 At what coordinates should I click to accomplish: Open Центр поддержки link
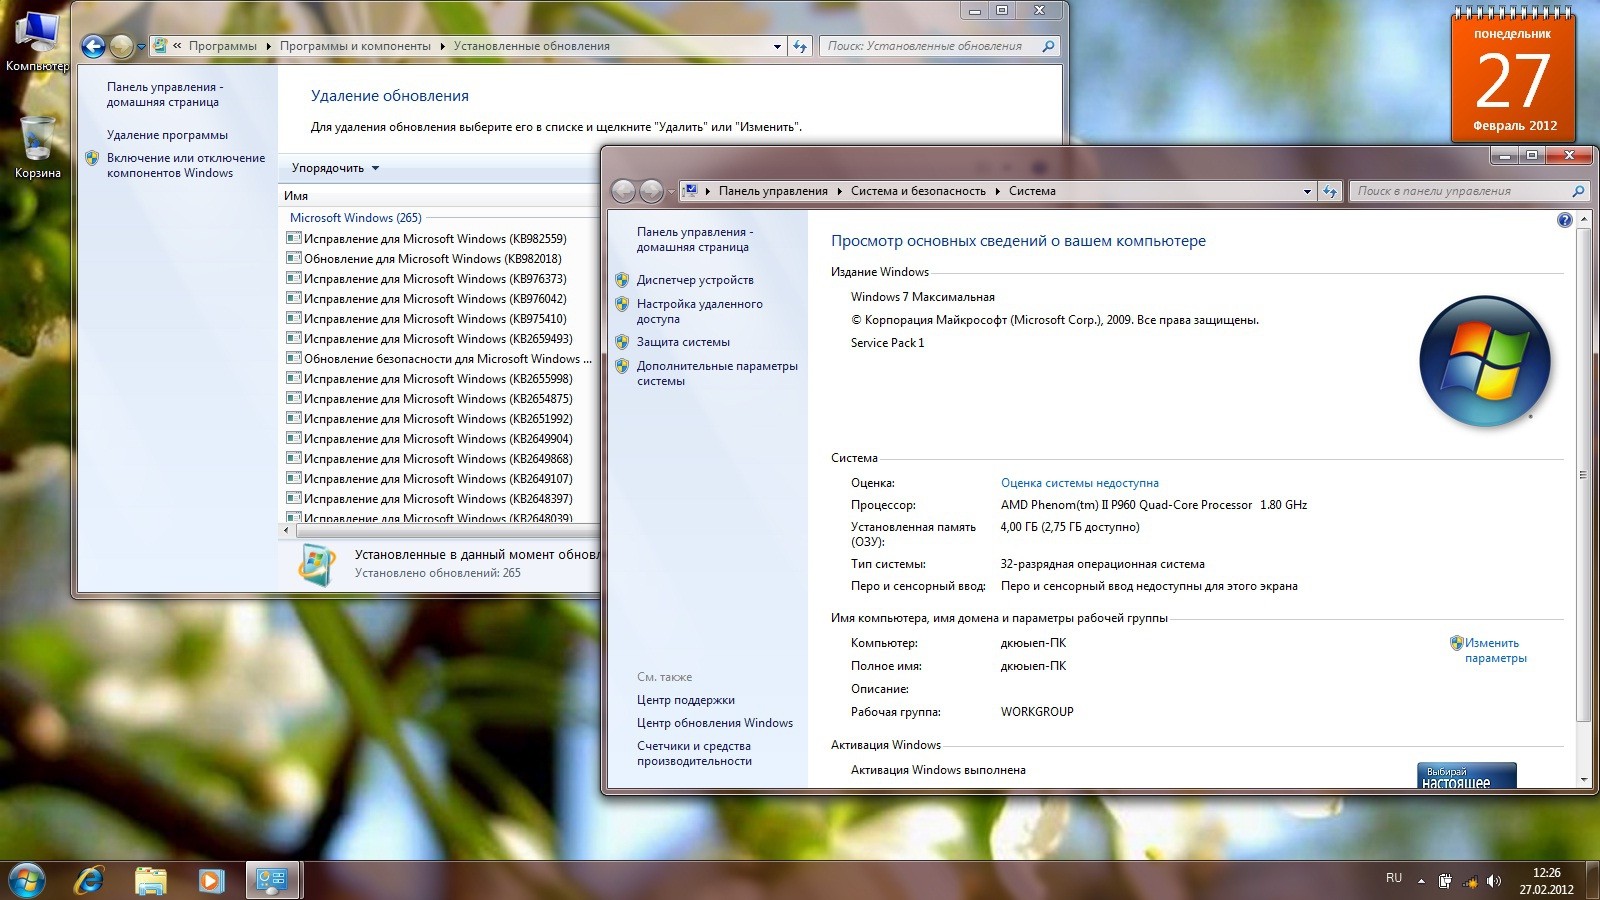(685, 700)
